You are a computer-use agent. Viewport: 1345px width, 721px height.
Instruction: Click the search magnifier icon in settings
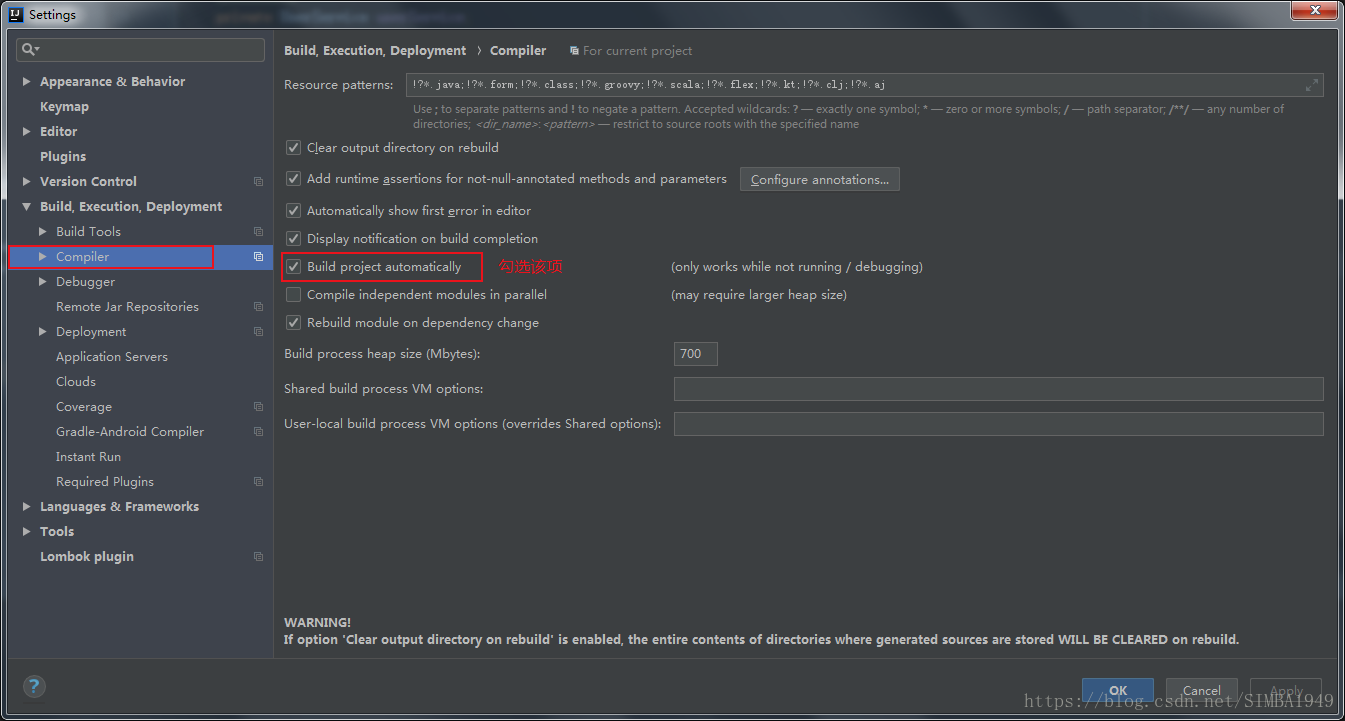click(x=30, y=49)
